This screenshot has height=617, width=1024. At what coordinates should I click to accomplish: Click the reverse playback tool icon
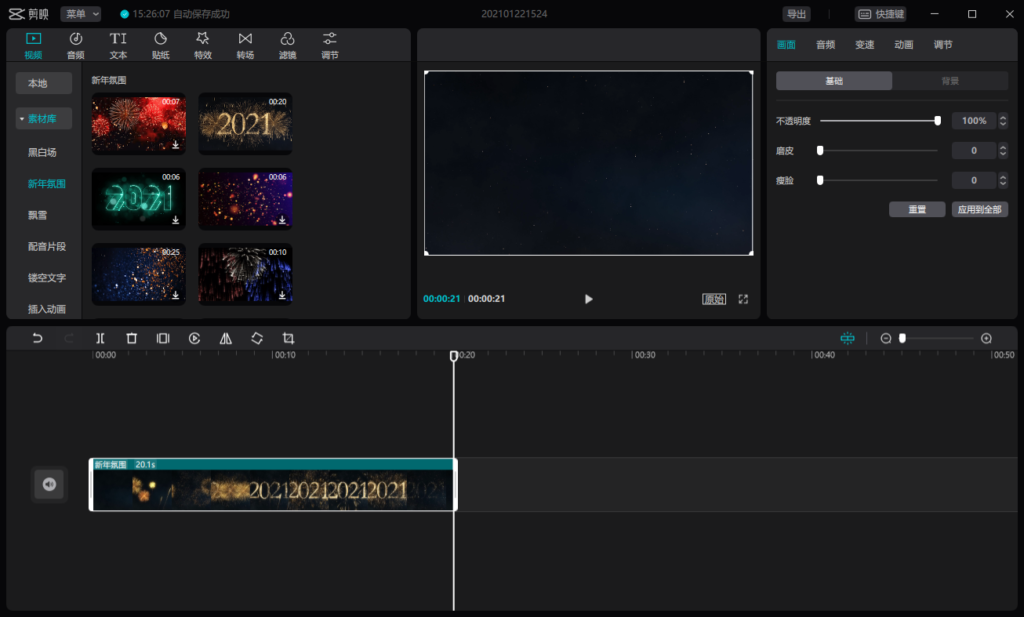click(x=194, y=338)
